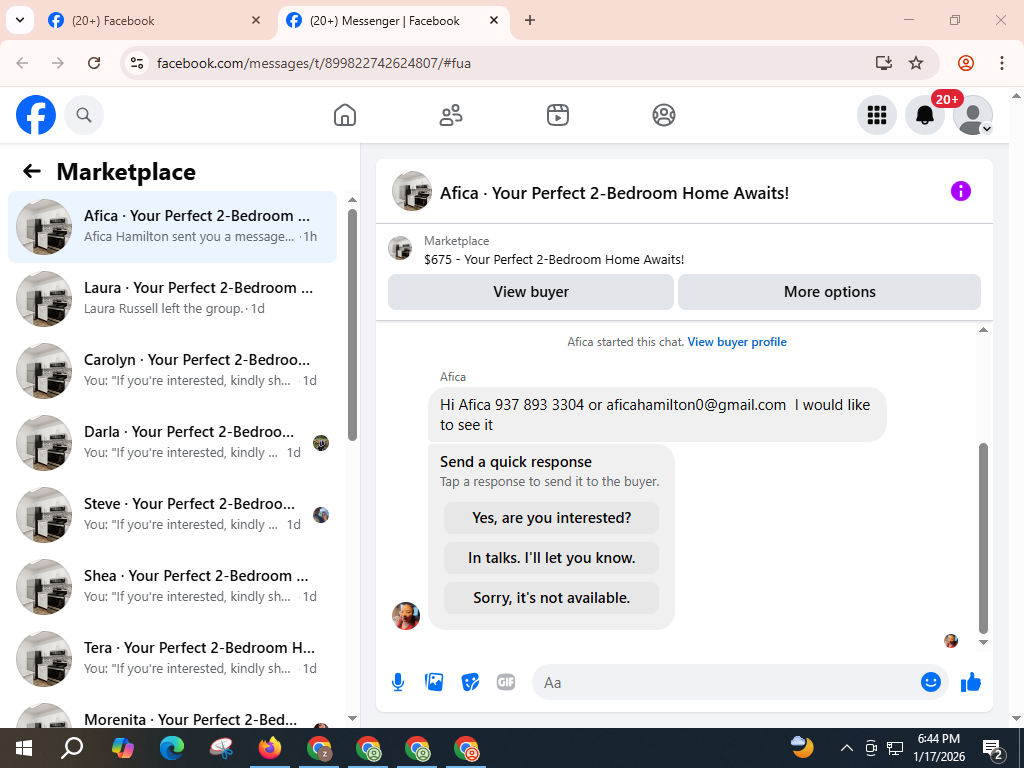The width and height of the screenshot is (1024, 768).
Task: Open conversation info purple icon
Action: pos(961,191)
